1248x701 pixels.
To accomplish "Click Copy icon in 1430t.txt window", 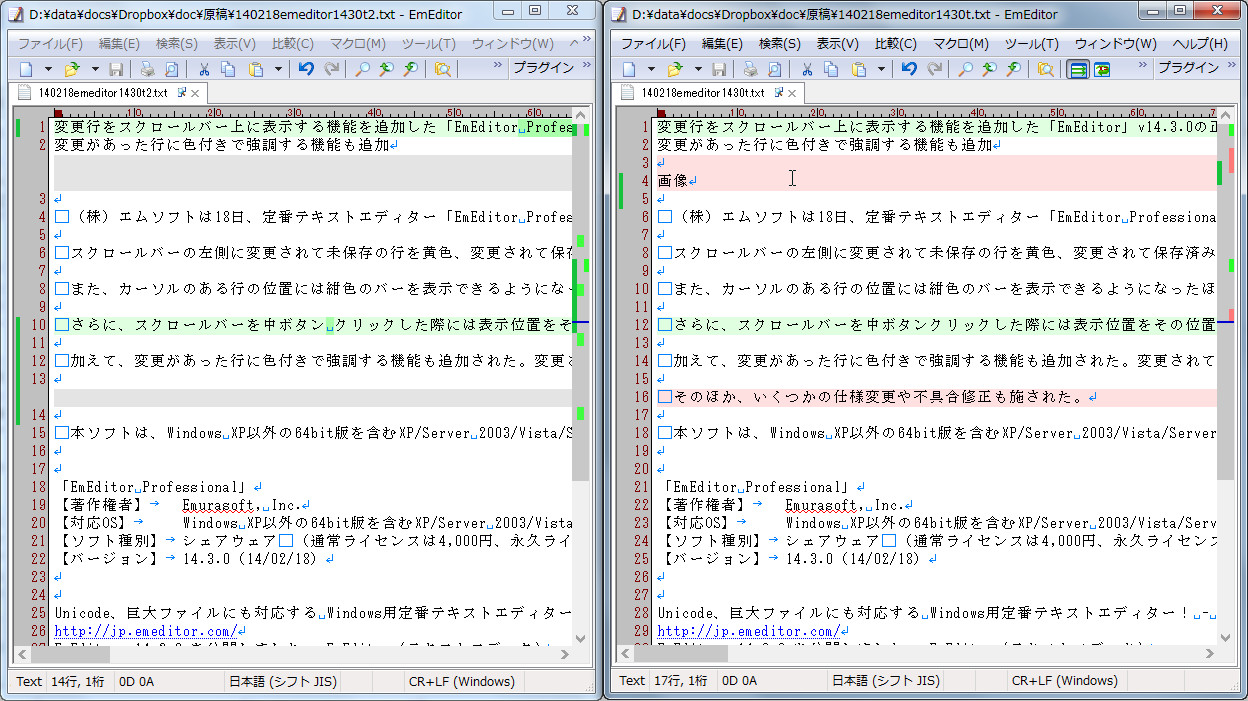I will [831, 69].
